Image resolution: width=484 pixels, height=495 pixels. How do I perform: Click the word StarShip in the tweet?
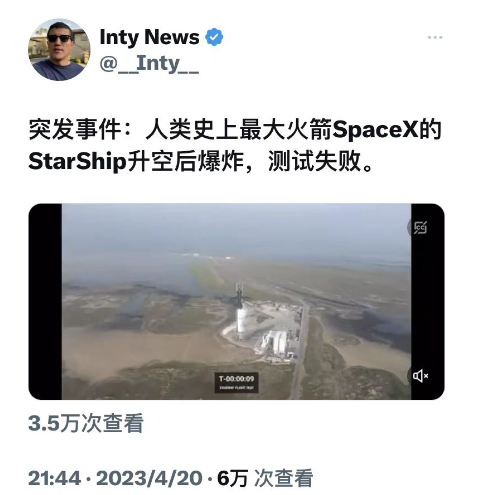pyautogui.click(x=78, y=162)
